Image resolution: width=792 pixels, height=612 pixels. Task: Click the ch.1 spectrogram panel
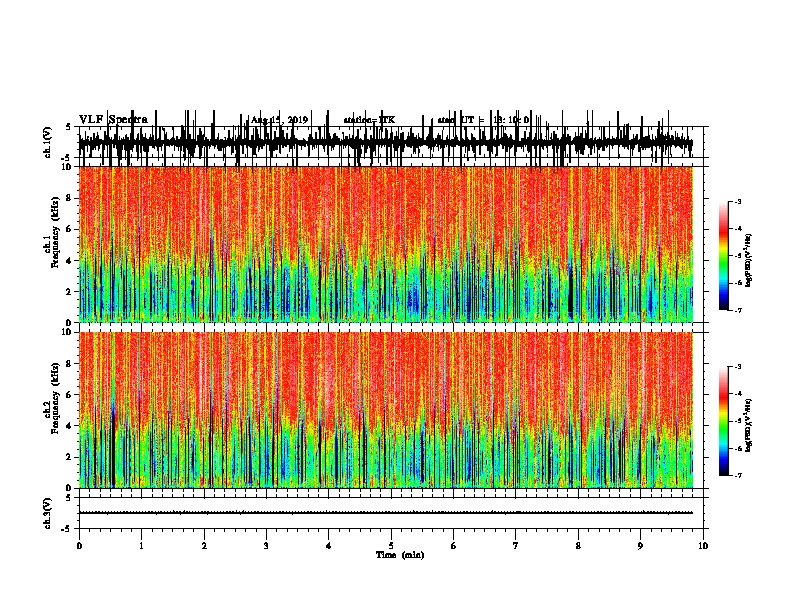(x=386, y=244)
